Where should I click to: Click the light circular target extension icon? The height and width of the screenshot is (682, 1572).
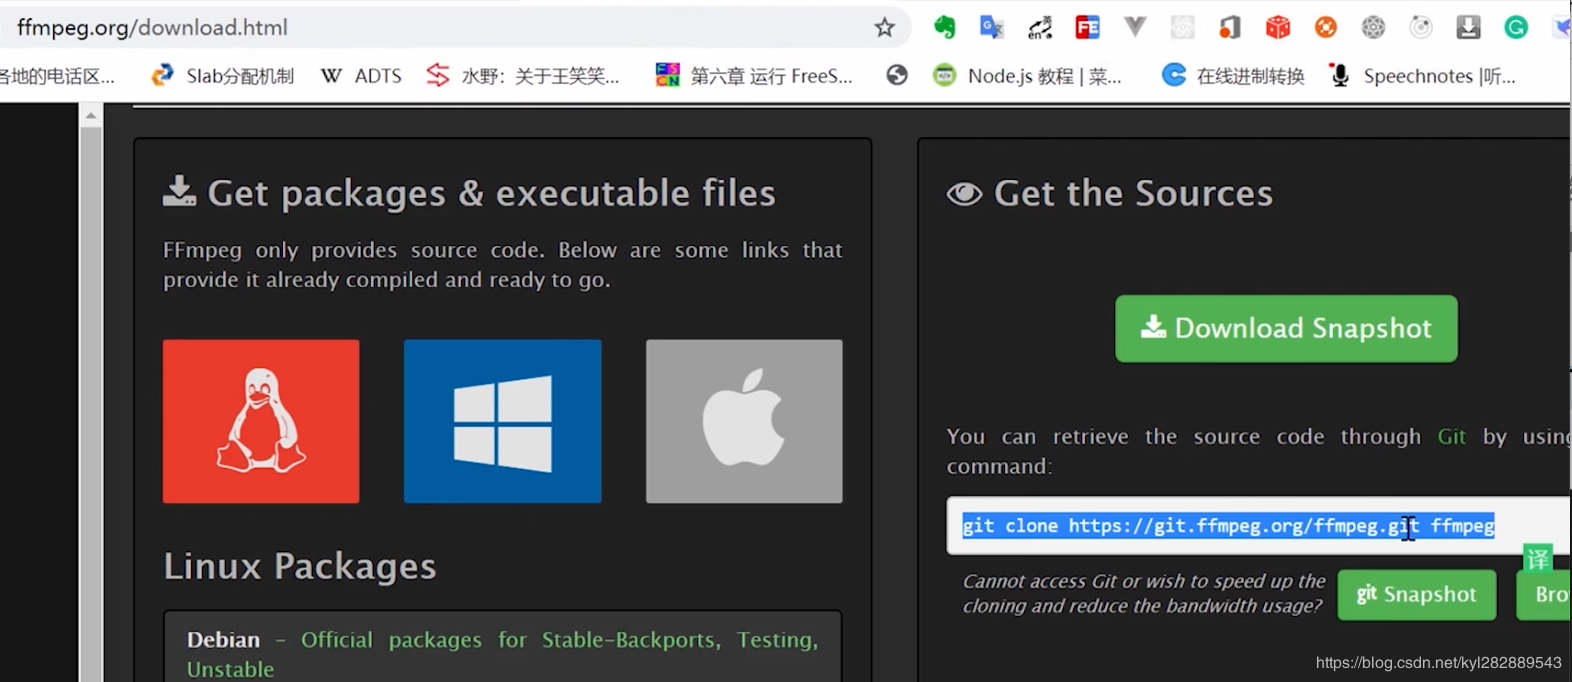coord(1421,28)
